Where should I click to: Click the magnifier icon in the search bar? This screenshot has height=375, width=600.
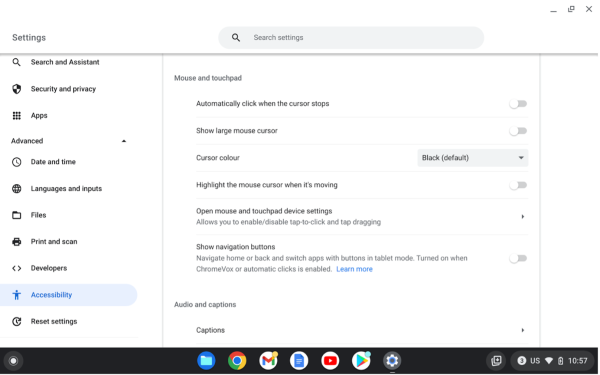click(x=236, y=38)
